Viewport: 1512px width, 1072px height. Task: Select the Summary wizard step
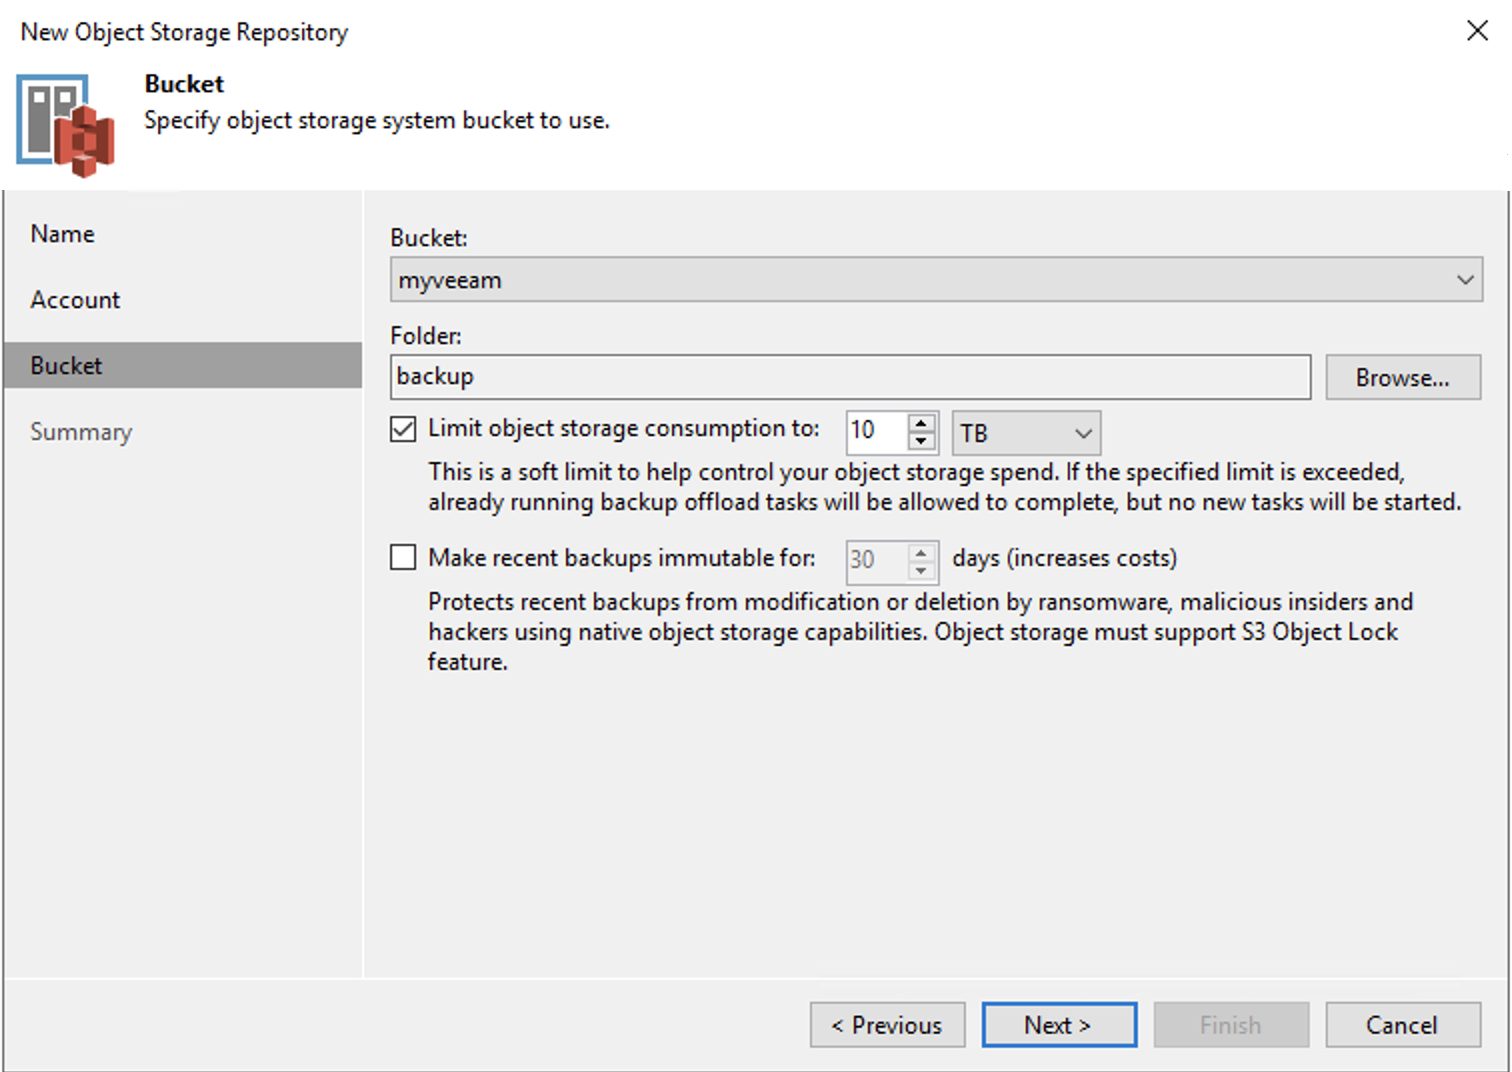81,432
